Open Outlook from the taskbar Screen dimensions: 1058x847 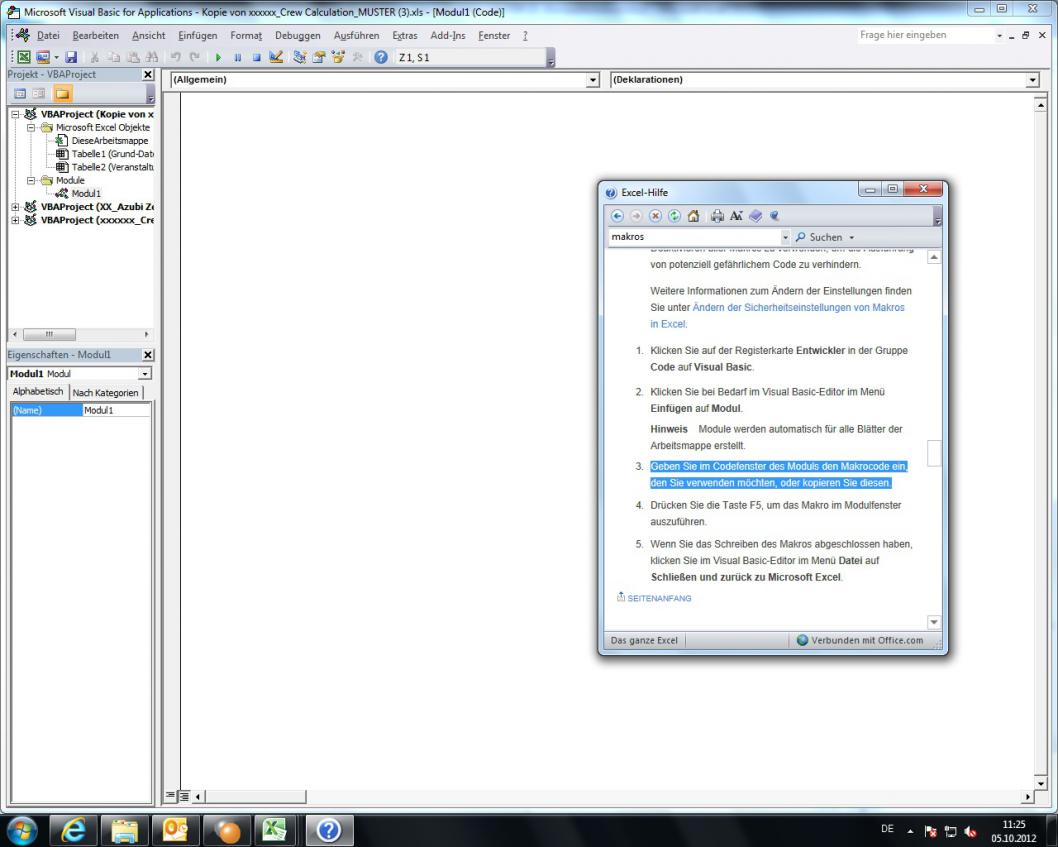coord(175,830)
